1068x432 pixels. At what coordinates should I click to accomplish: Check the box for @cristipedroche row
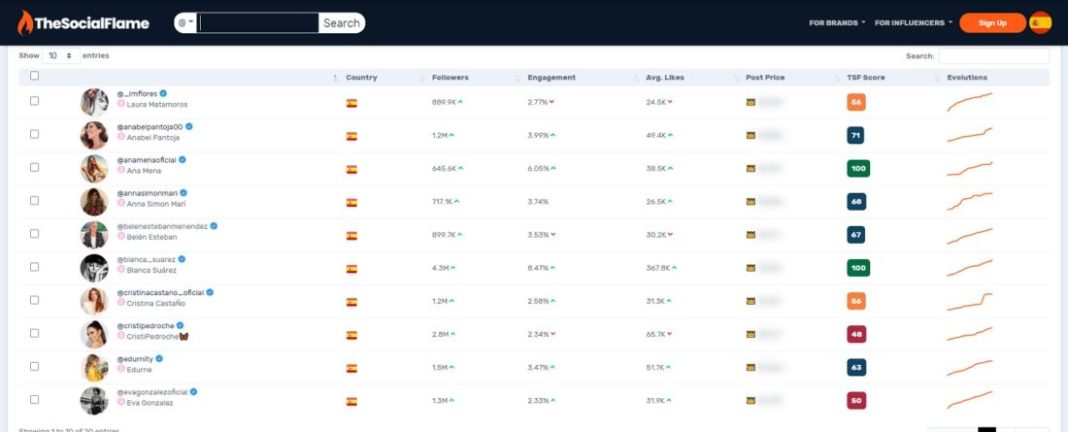click(34, 333)
